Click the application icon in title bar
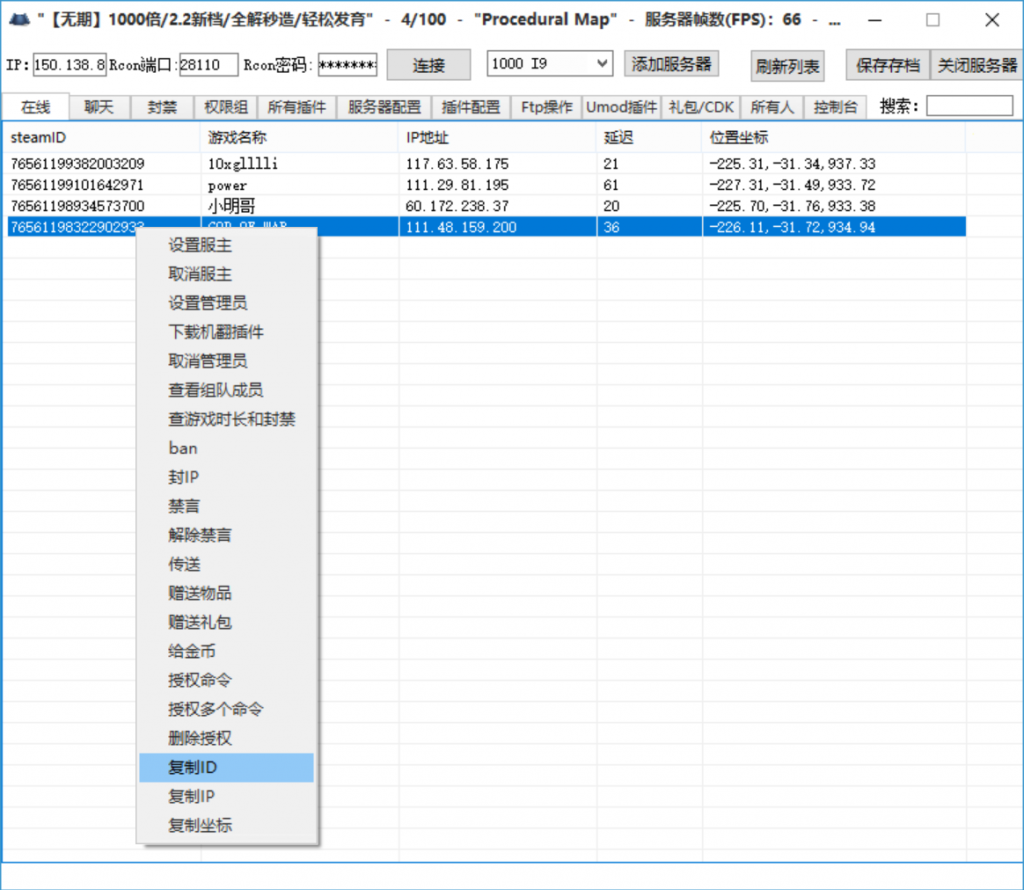Viewport: 1024px width, 890px height. (x=19, y=19)
